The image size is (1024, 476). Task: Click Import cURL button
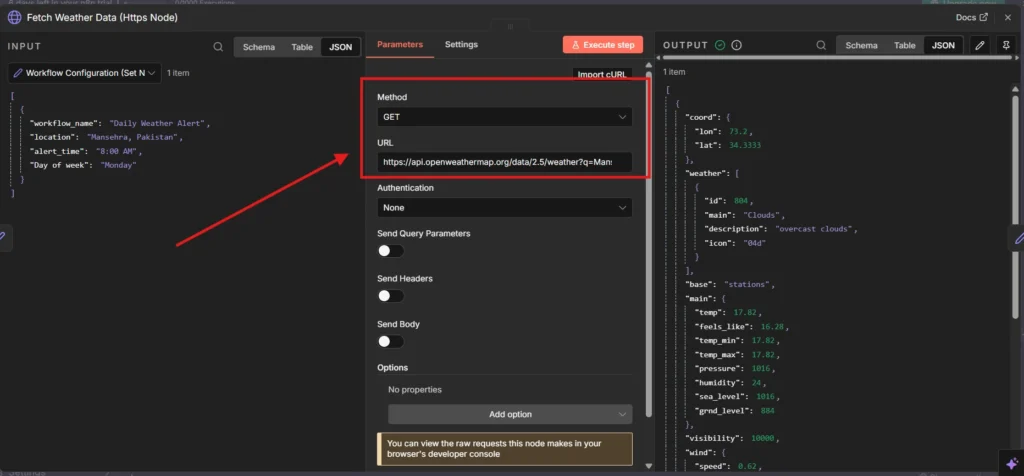[602, 74]
